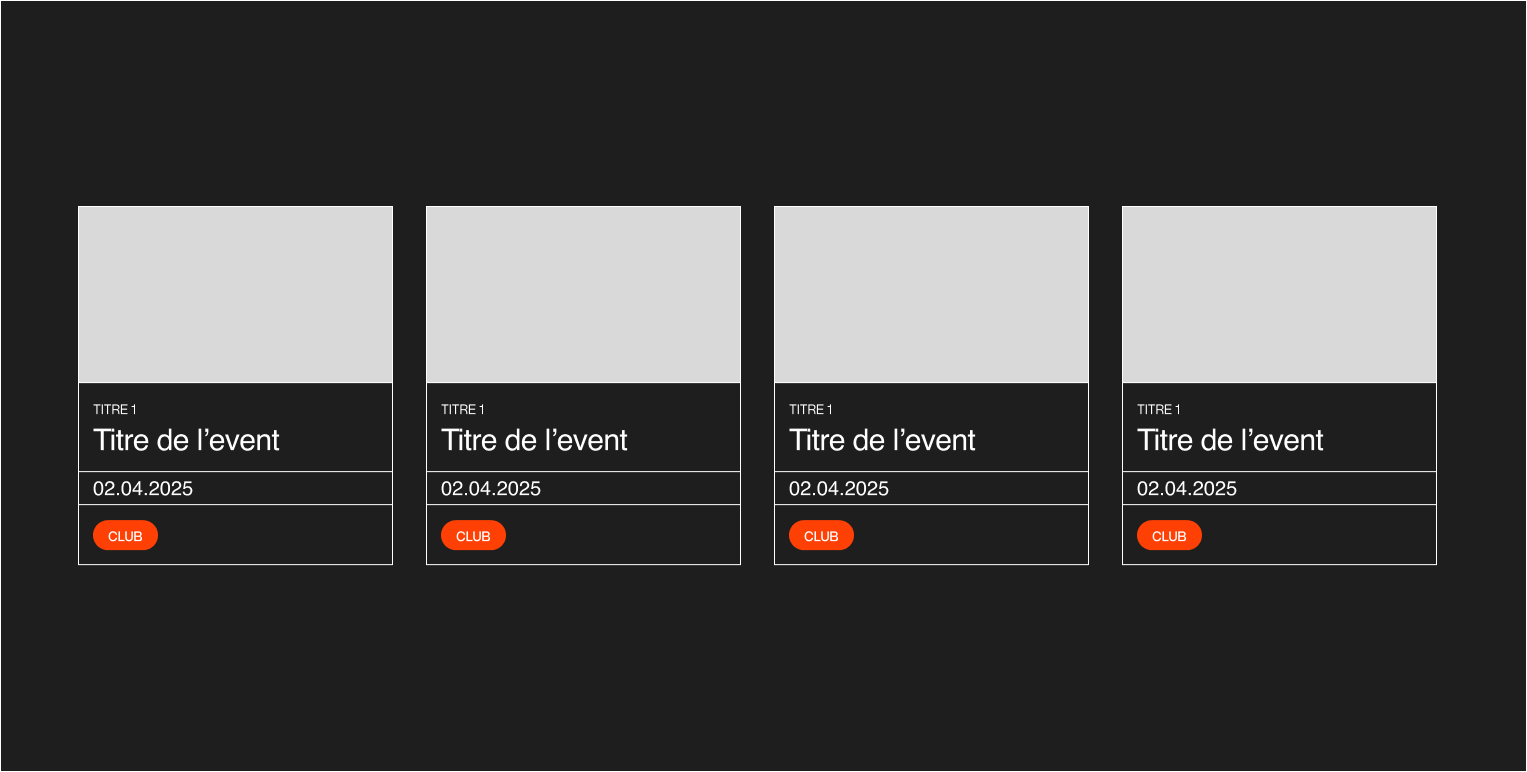
Task: Click the 02.04.2025 date on the first card
Action: tap(143, 489)
